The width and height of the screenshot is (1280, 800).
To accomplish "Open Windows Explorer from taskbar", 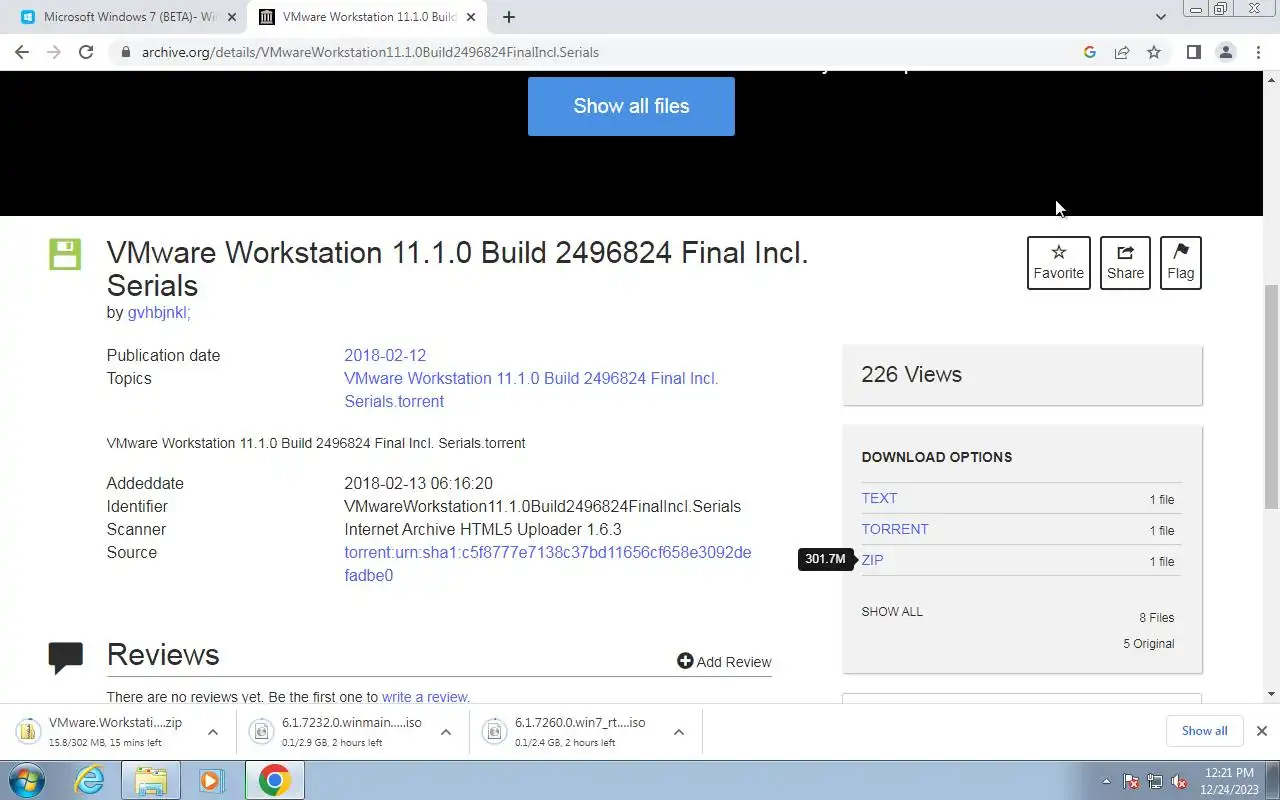I will click(x=151, y=780).
